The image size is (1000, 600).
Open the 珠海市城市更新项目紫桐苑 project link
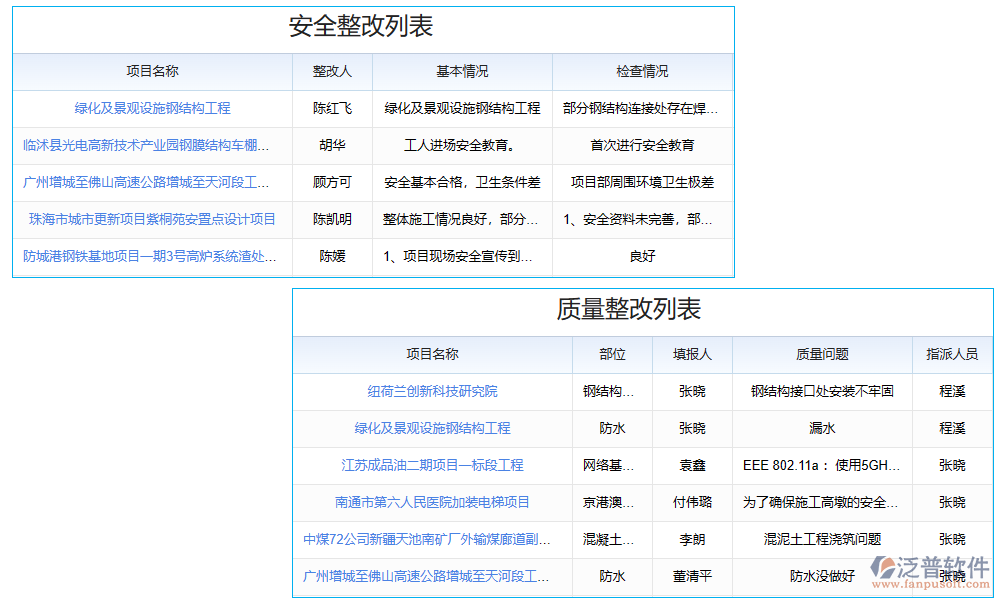coord(151,219)
